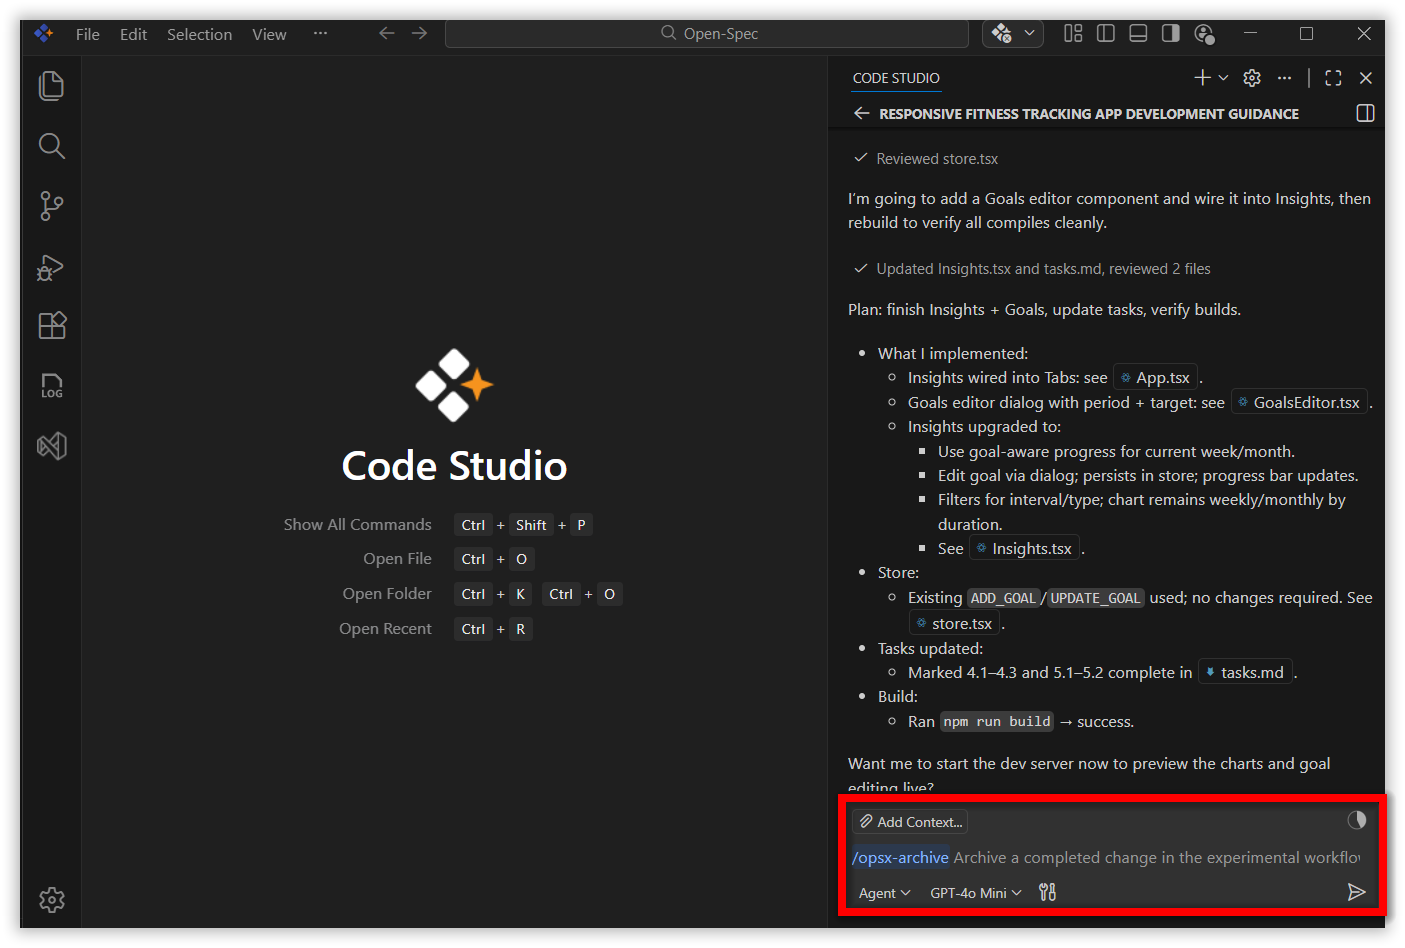
Task: Go forward with the title bar arrow
Action: (419, 34)
